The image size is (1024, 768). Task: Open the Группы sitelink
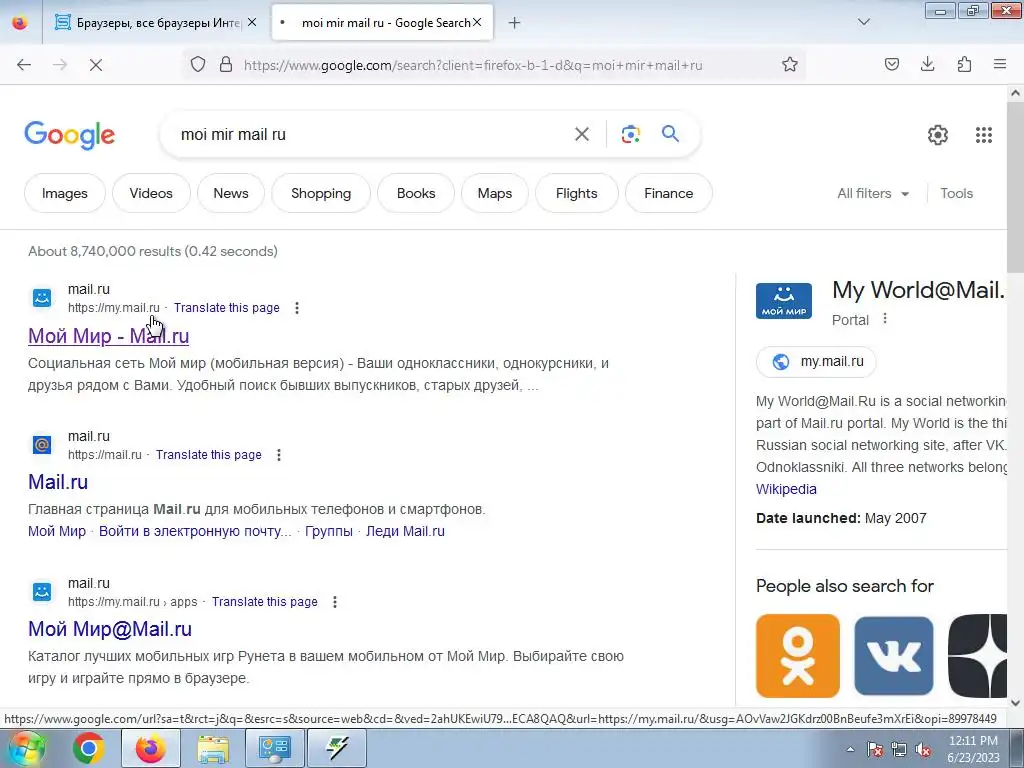pos(328,531)
